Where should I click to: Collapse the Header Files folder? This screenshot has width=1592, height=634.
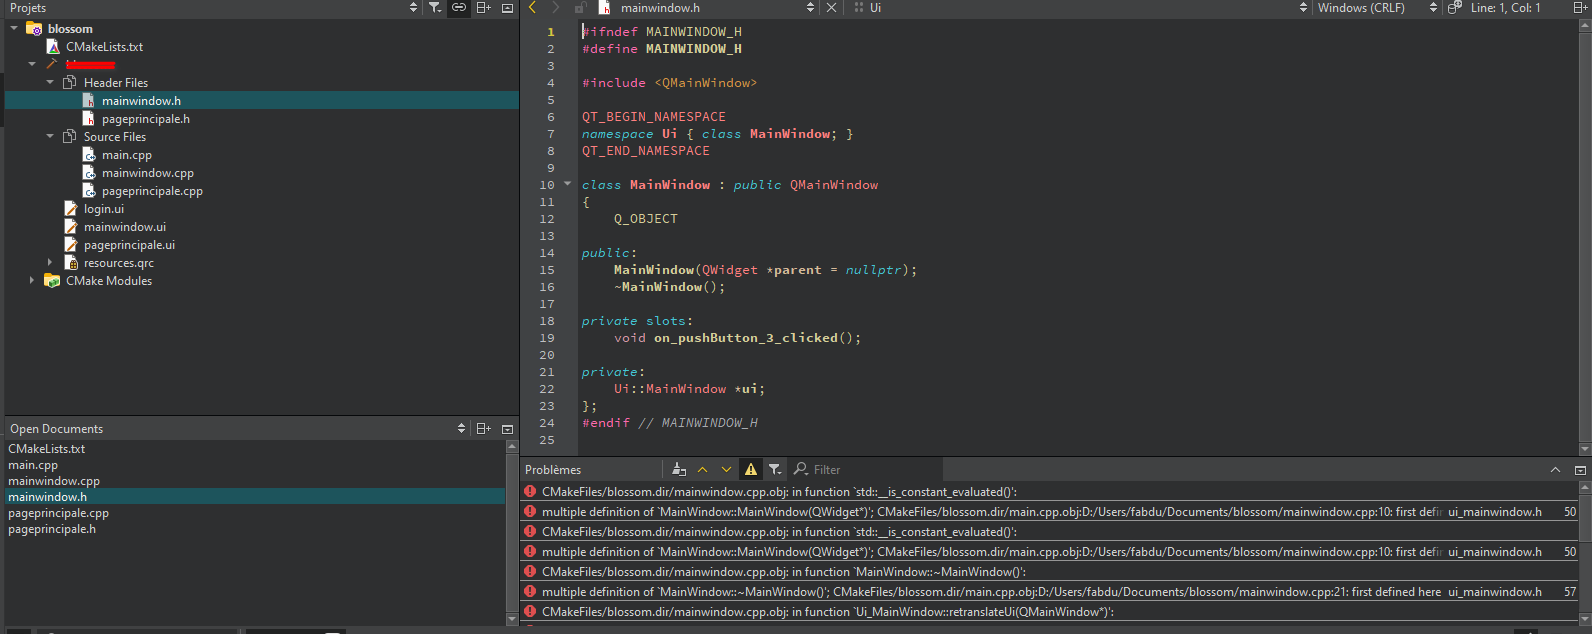[50, 83]
